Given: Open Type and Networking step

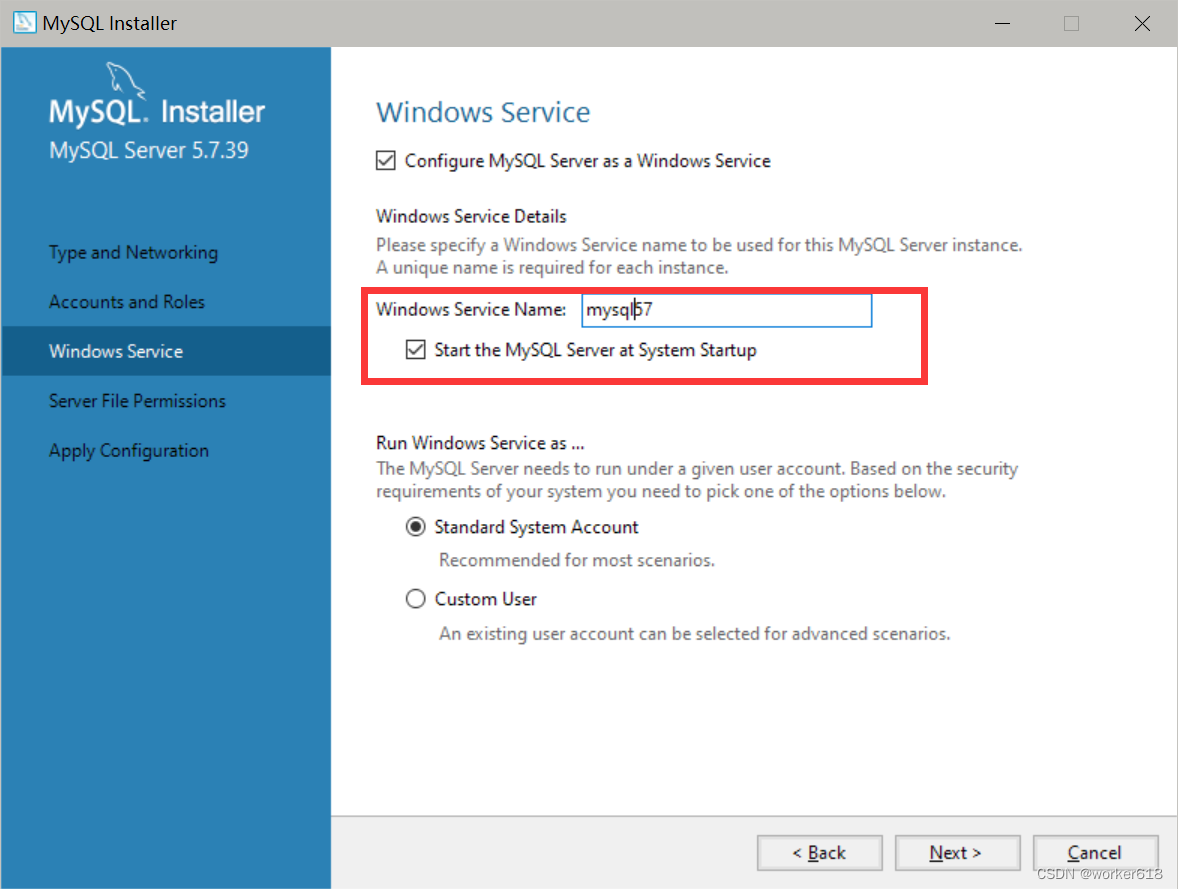Looking at the screenshot, I should 134,252.
